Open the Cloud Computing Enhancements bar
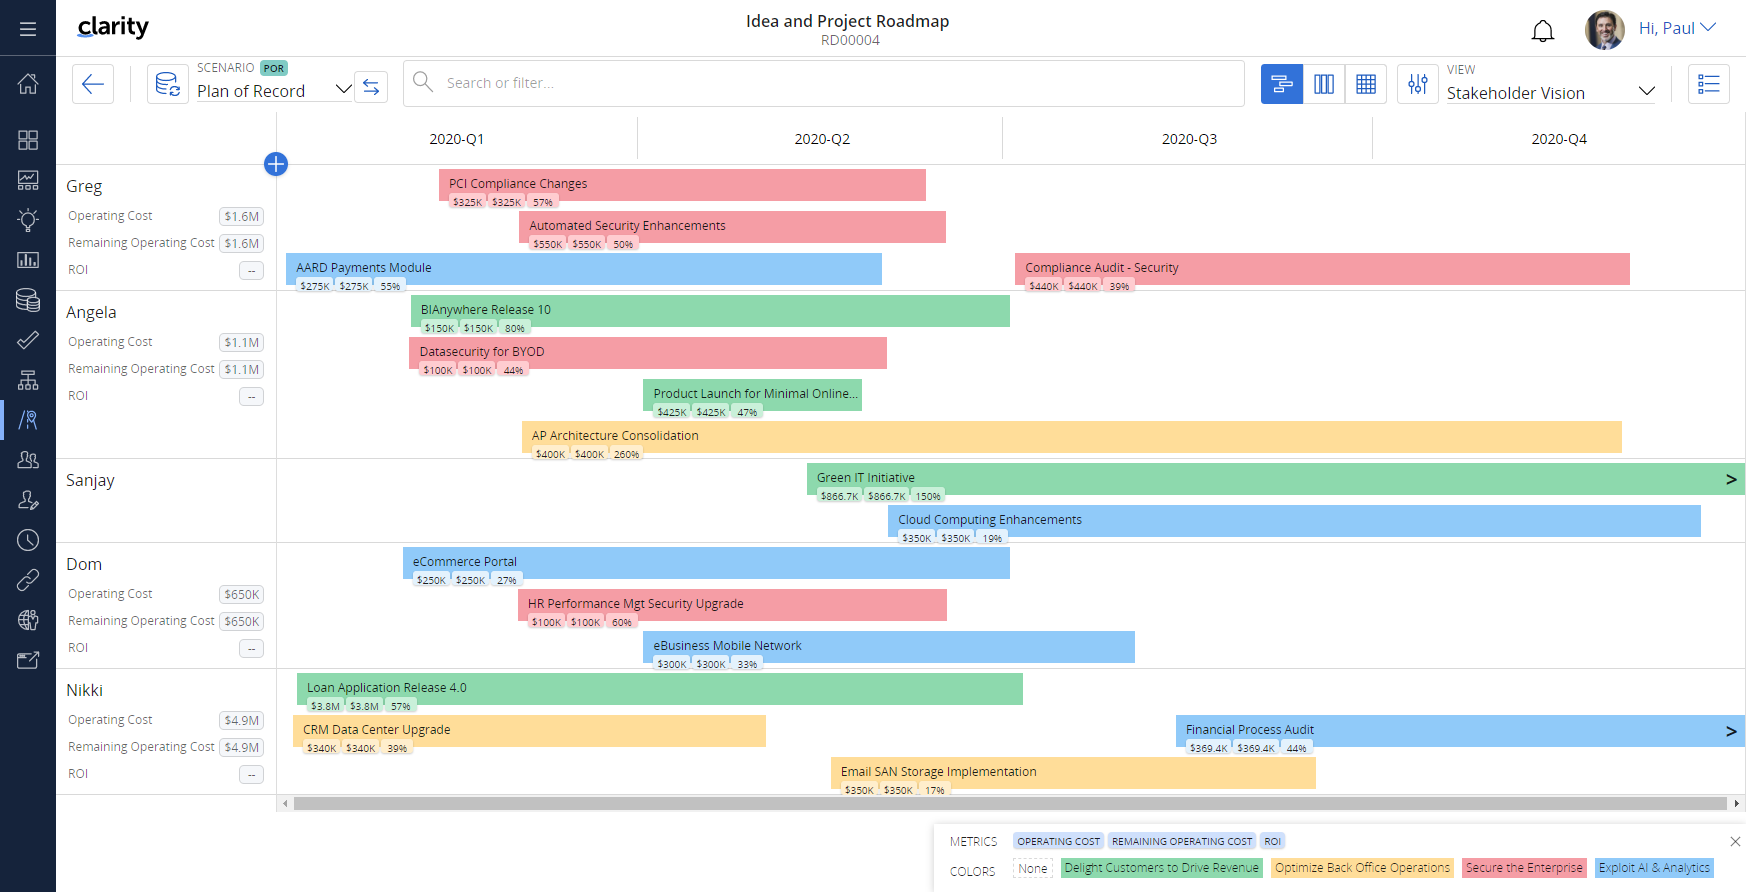 click(x=1294, y=520)
